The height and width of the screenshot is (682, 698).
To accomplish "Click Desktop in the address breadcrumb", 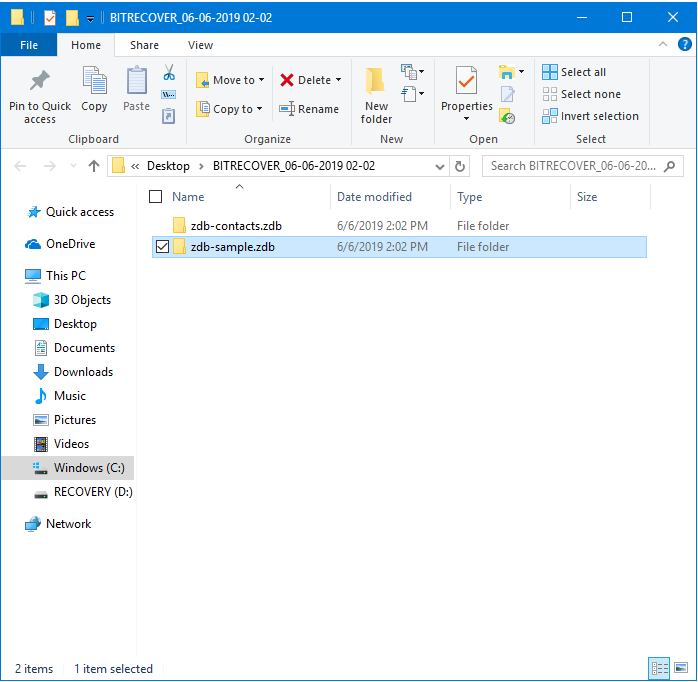I will pyautogui.click(x=168, y=166).
